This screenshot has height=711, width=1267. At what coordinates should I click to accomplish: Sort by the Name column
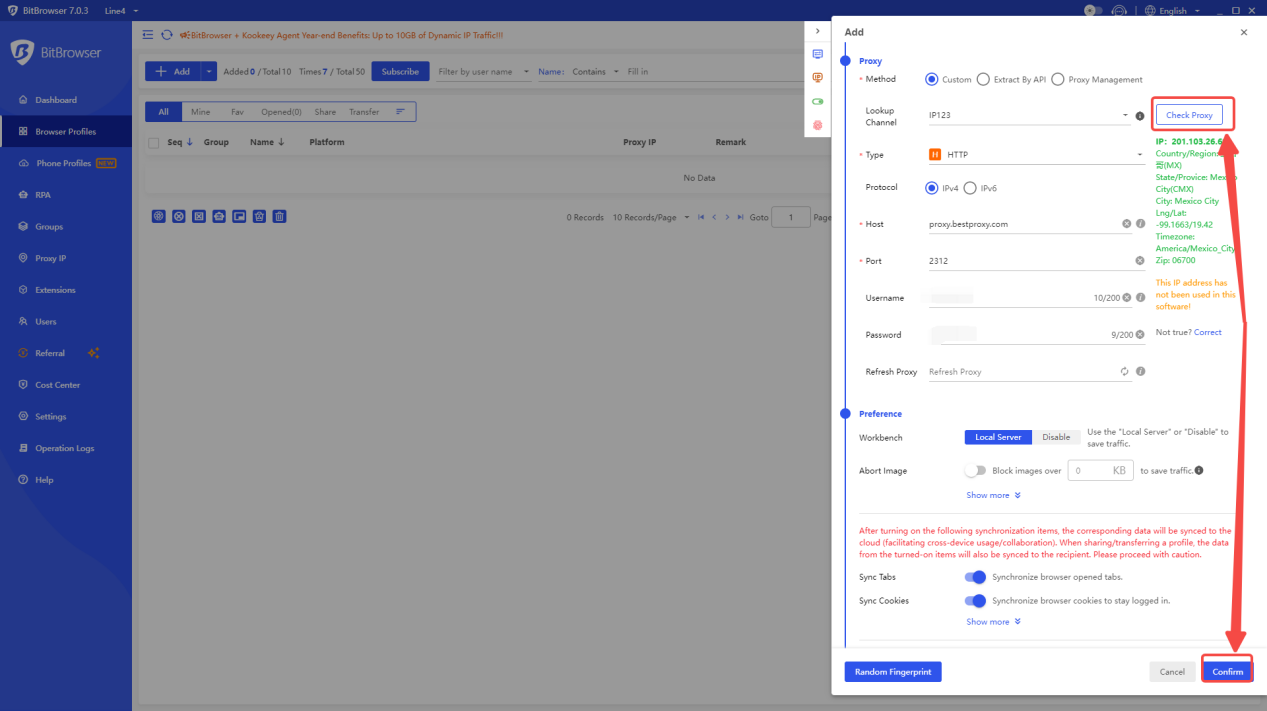267,143
